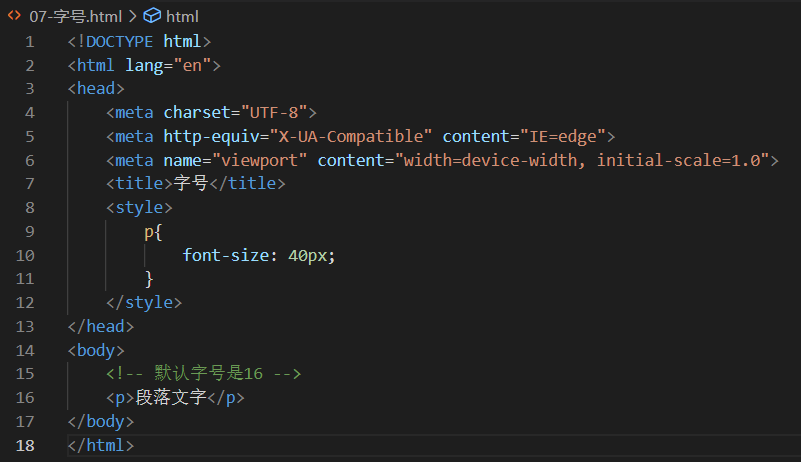Click the html symbol cube icon
This screenshot has width=801, height=462.
[152, 16]
